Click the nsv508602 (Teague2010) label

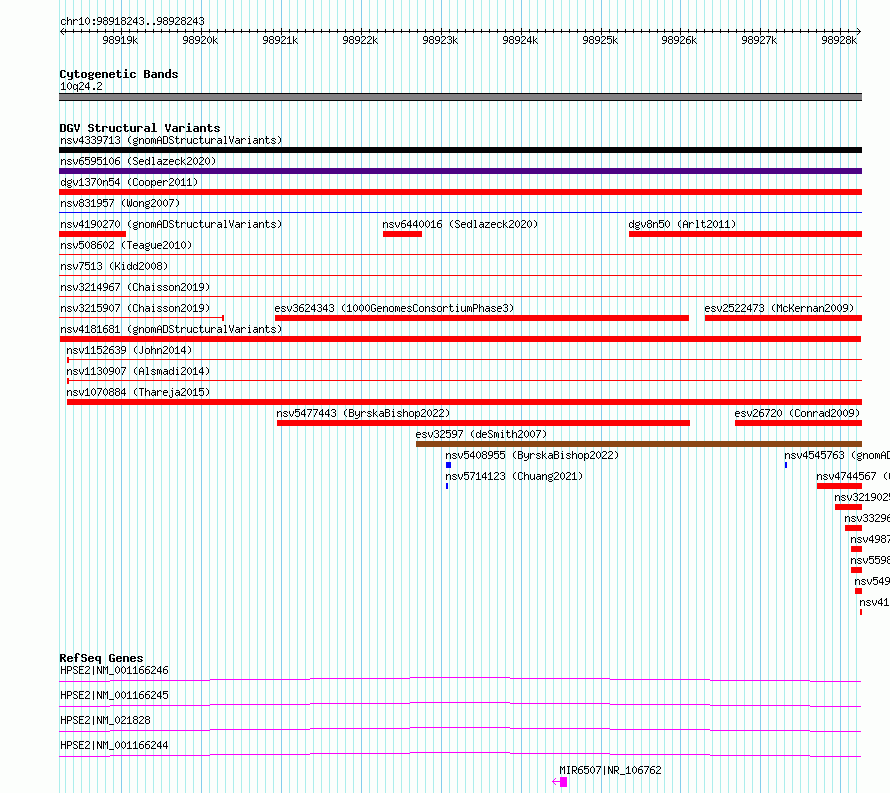click(126, 245)
